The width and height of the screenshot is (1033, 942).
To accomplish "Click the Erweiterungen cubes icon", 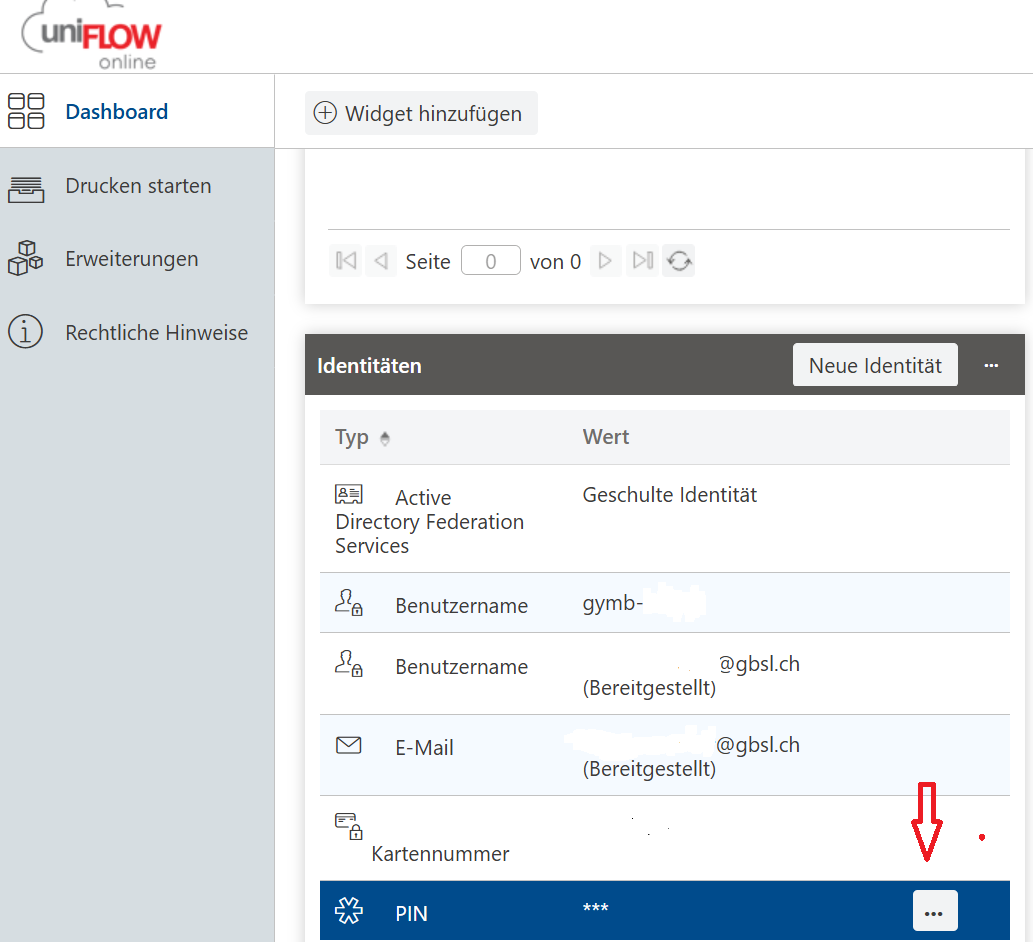I will tap(26, 259).
